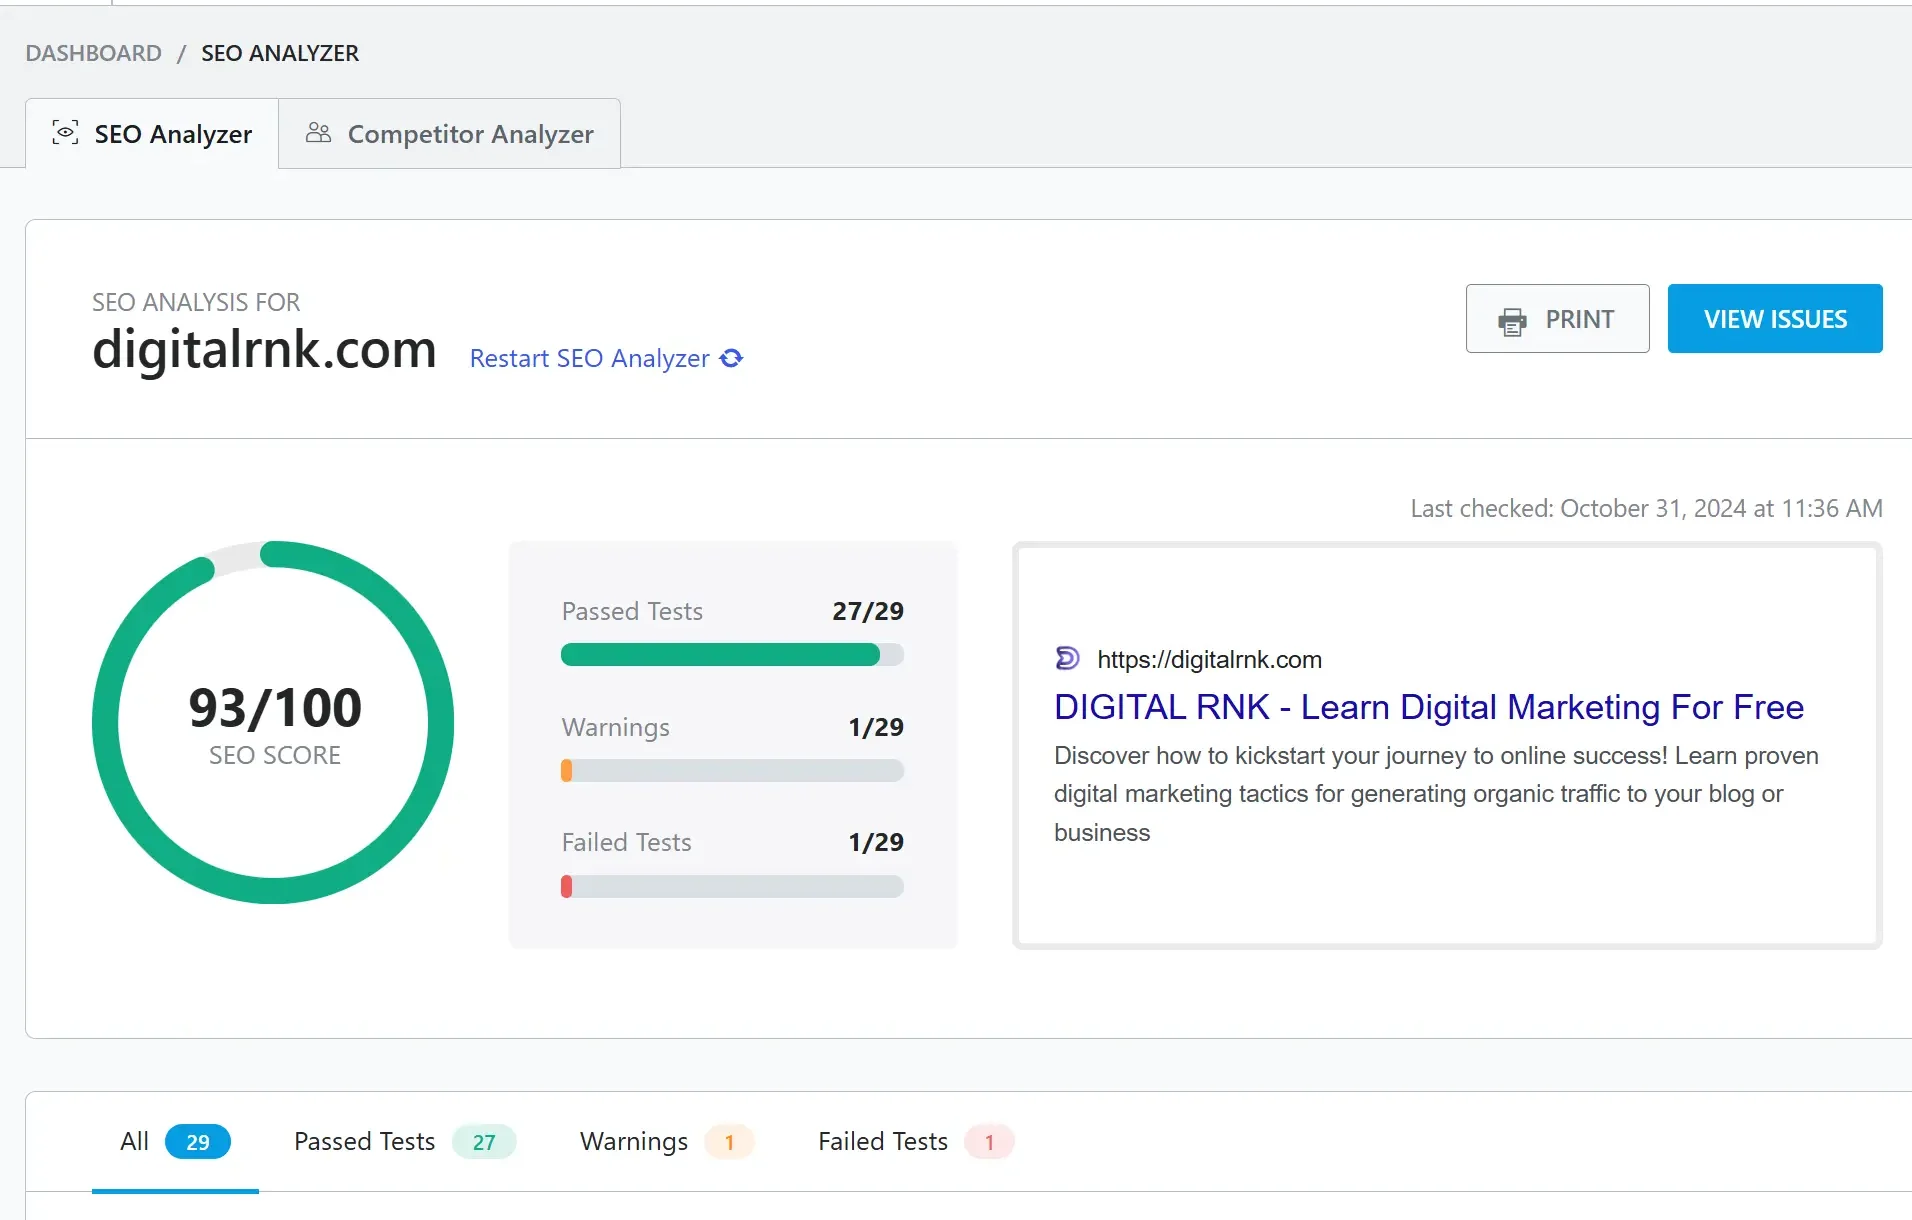
Task: Click the Failed Tests 1/29 value
Action: pyautogui.click(x=876, y=842)
